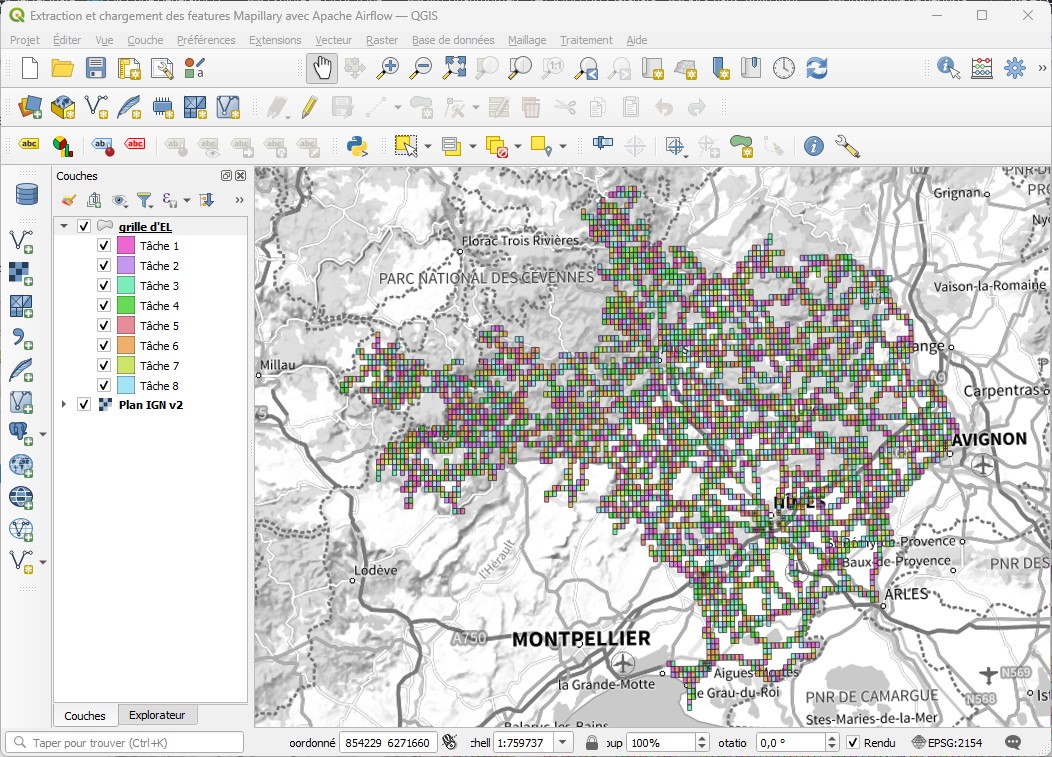1052x757 pixels.
Task: Click the pink Tâche 1 color swatch
Action: (125, 246)
